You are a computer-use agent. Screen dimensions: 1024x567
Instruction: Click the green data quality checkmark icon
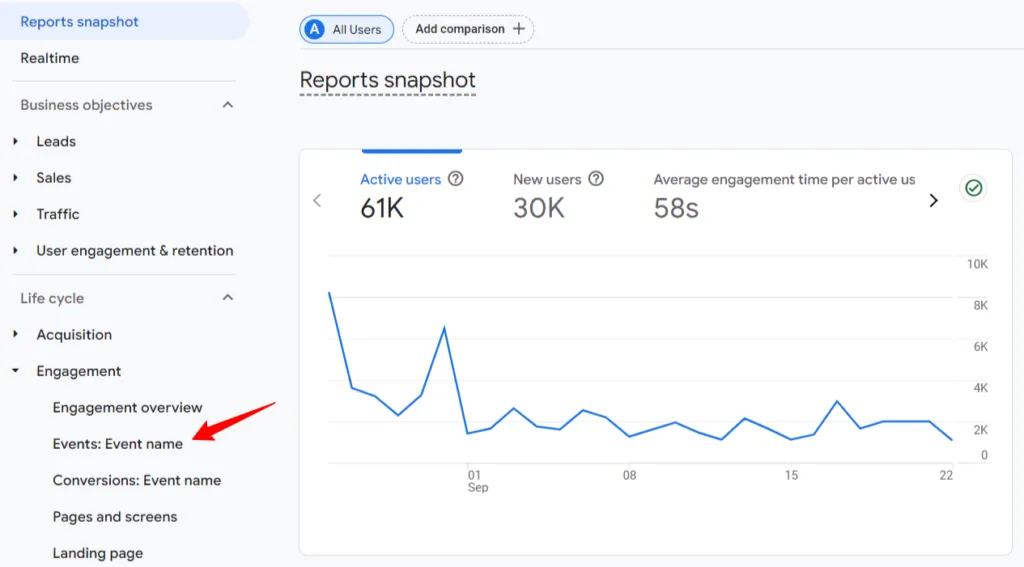point(973,188)
